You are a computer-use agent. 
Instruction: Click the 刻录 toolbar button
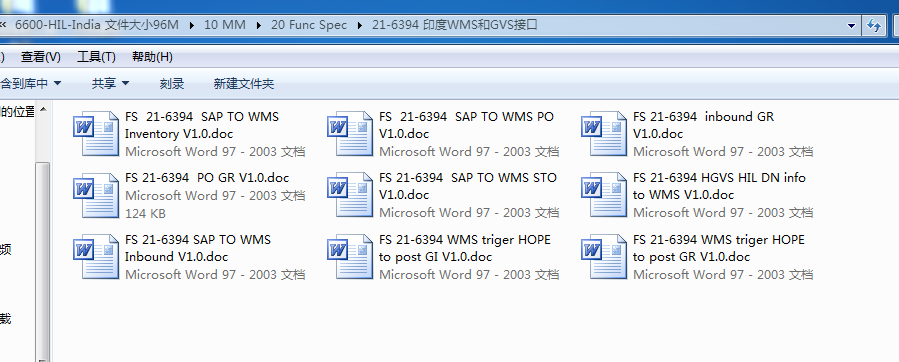point(171,84)
